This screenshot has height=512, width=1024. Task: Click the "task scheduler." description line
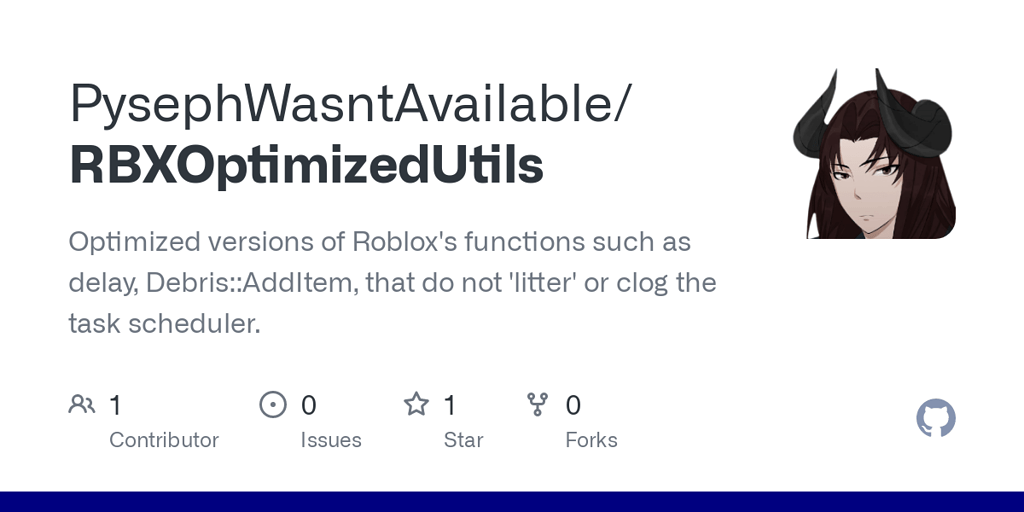click(x=164, y=323)
